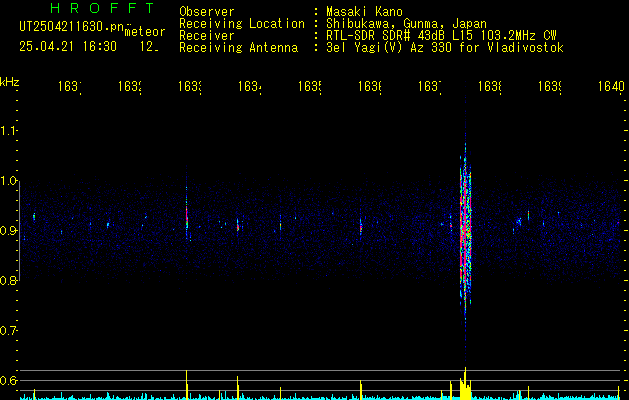The width and height of the screenshot is (629, 400).
Task: Click the 0.9 kHz axis label
Action: 8,231
